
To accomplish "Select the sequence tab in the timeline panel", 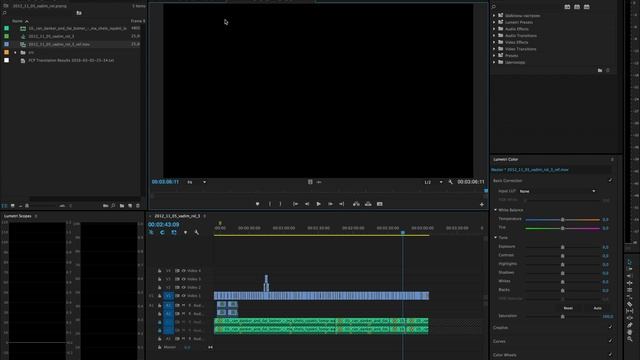I will click(x=177, y=216).
